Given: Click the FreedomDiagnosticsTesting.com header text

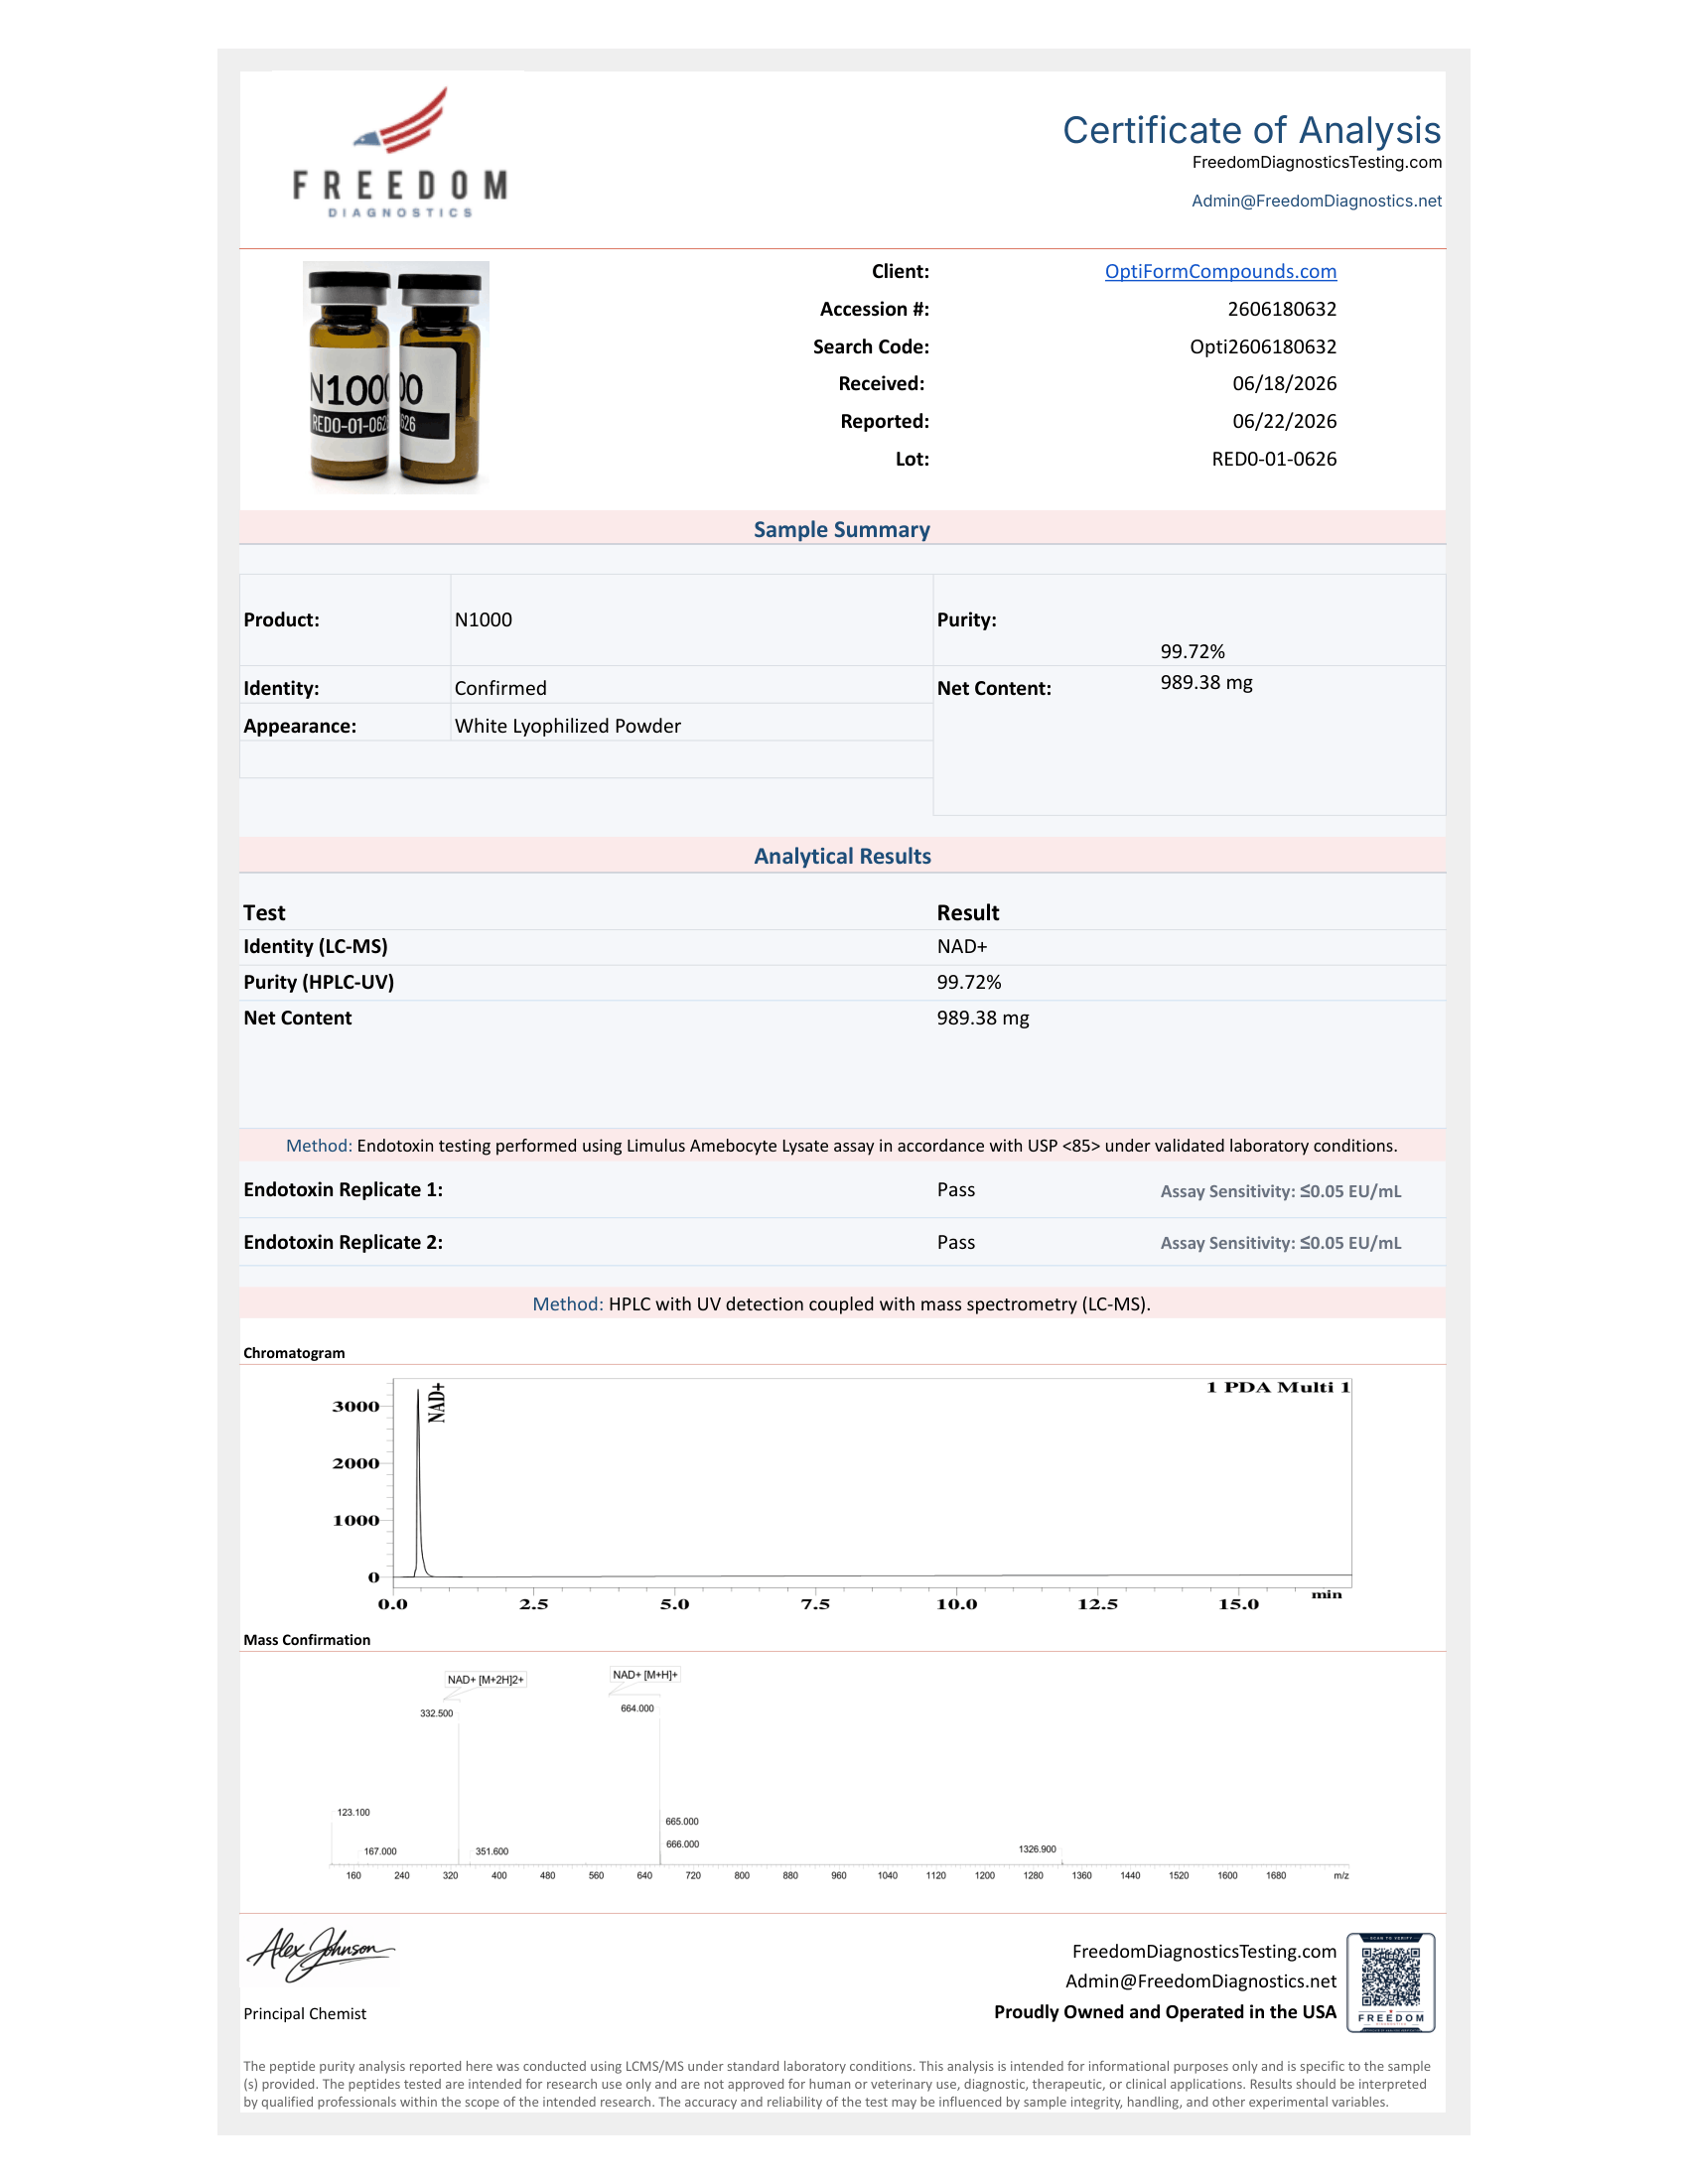Looking at the screenshot, I should tap(1316, 162).
